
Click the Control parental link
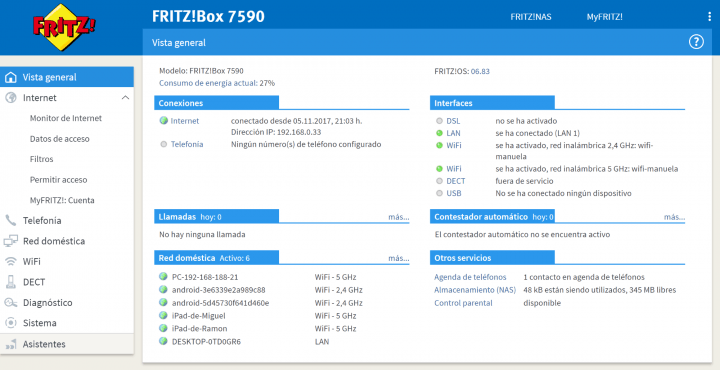coord(463,303)
